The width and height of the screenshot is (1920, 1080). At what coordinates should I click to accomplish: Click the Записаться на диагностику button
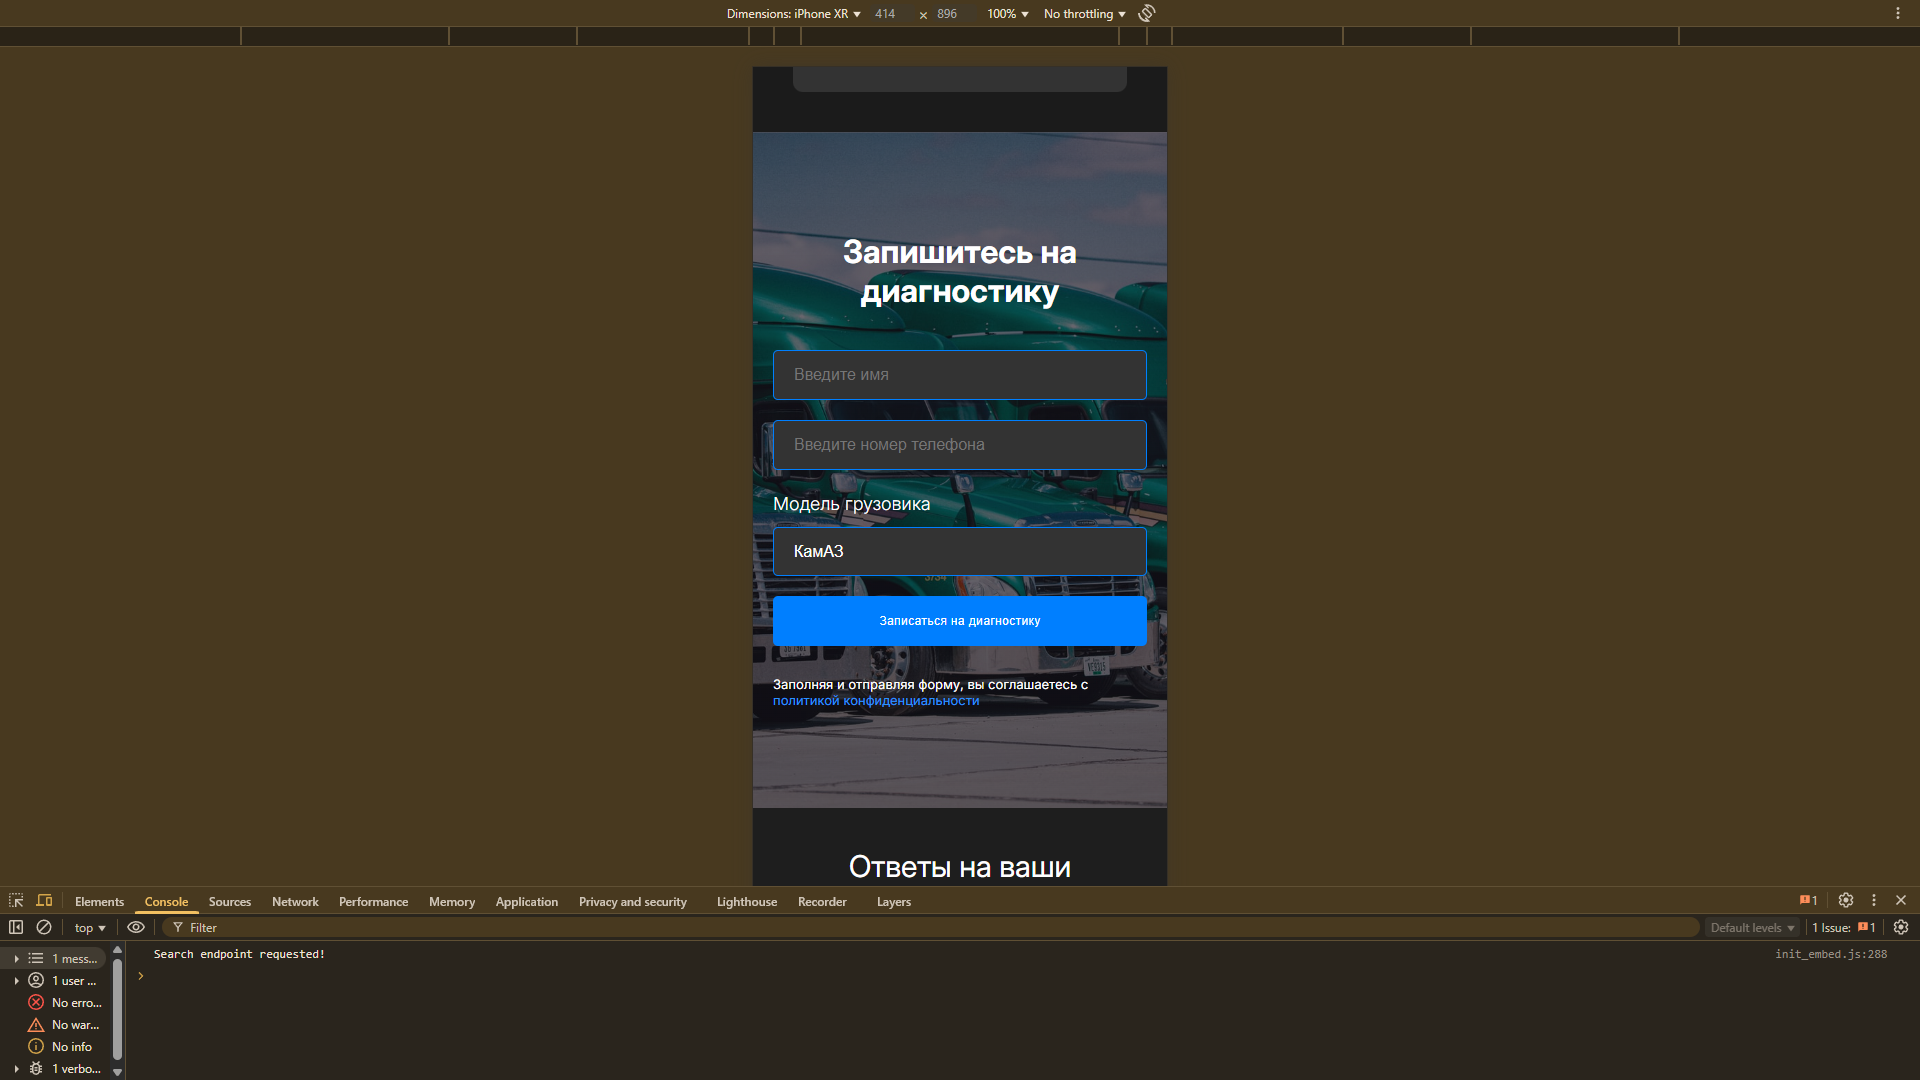pos(960,621)
